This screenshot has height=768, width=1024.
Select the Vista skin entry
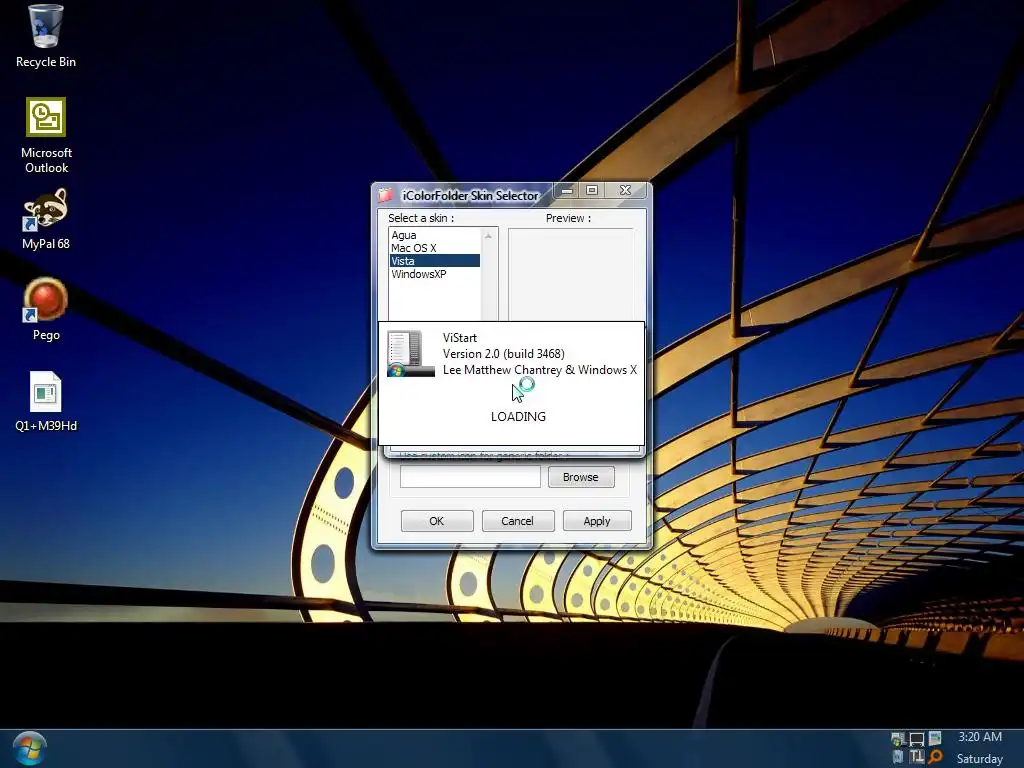click(x=434, y=261)
